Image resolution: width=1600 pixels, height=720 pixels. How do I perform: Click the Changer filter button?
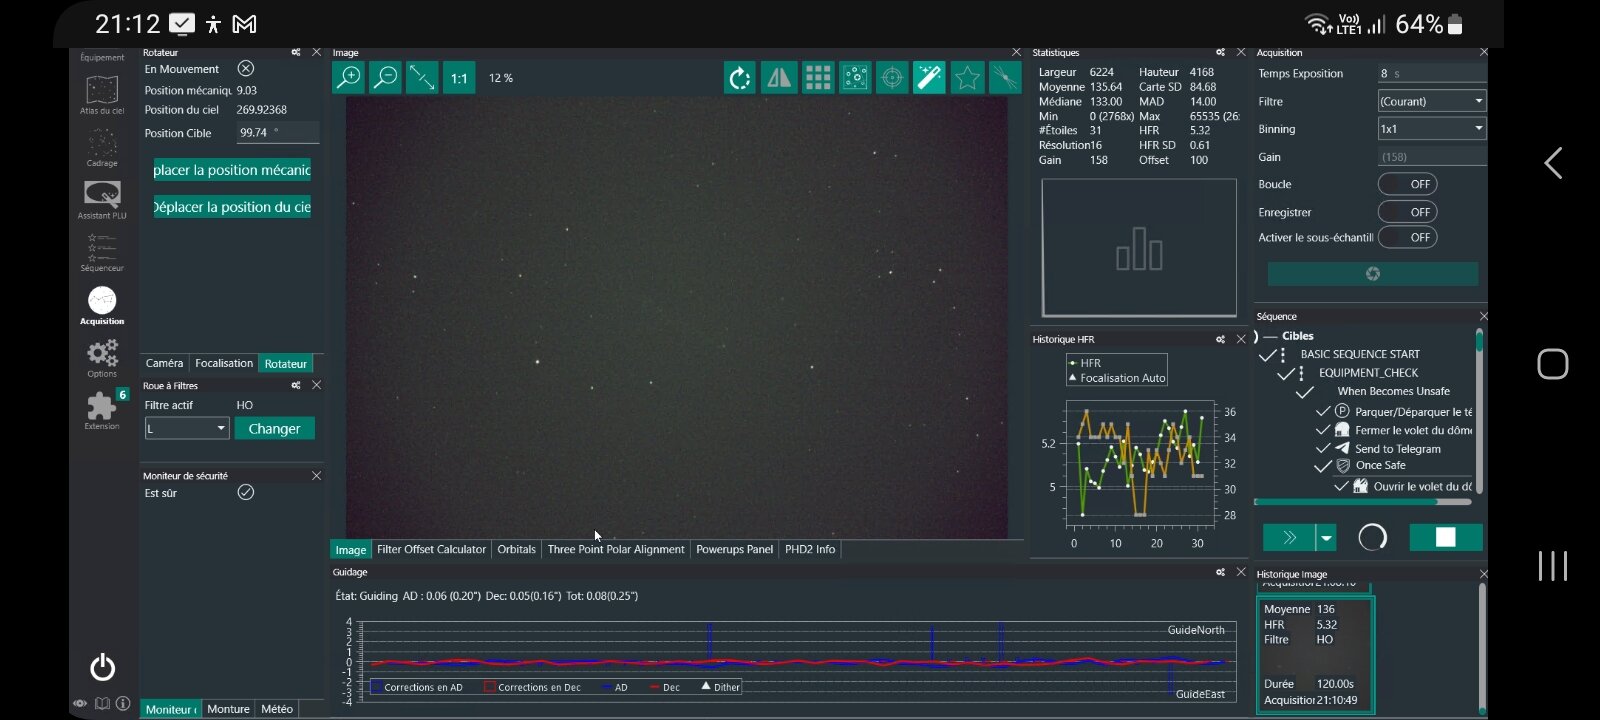274,428
